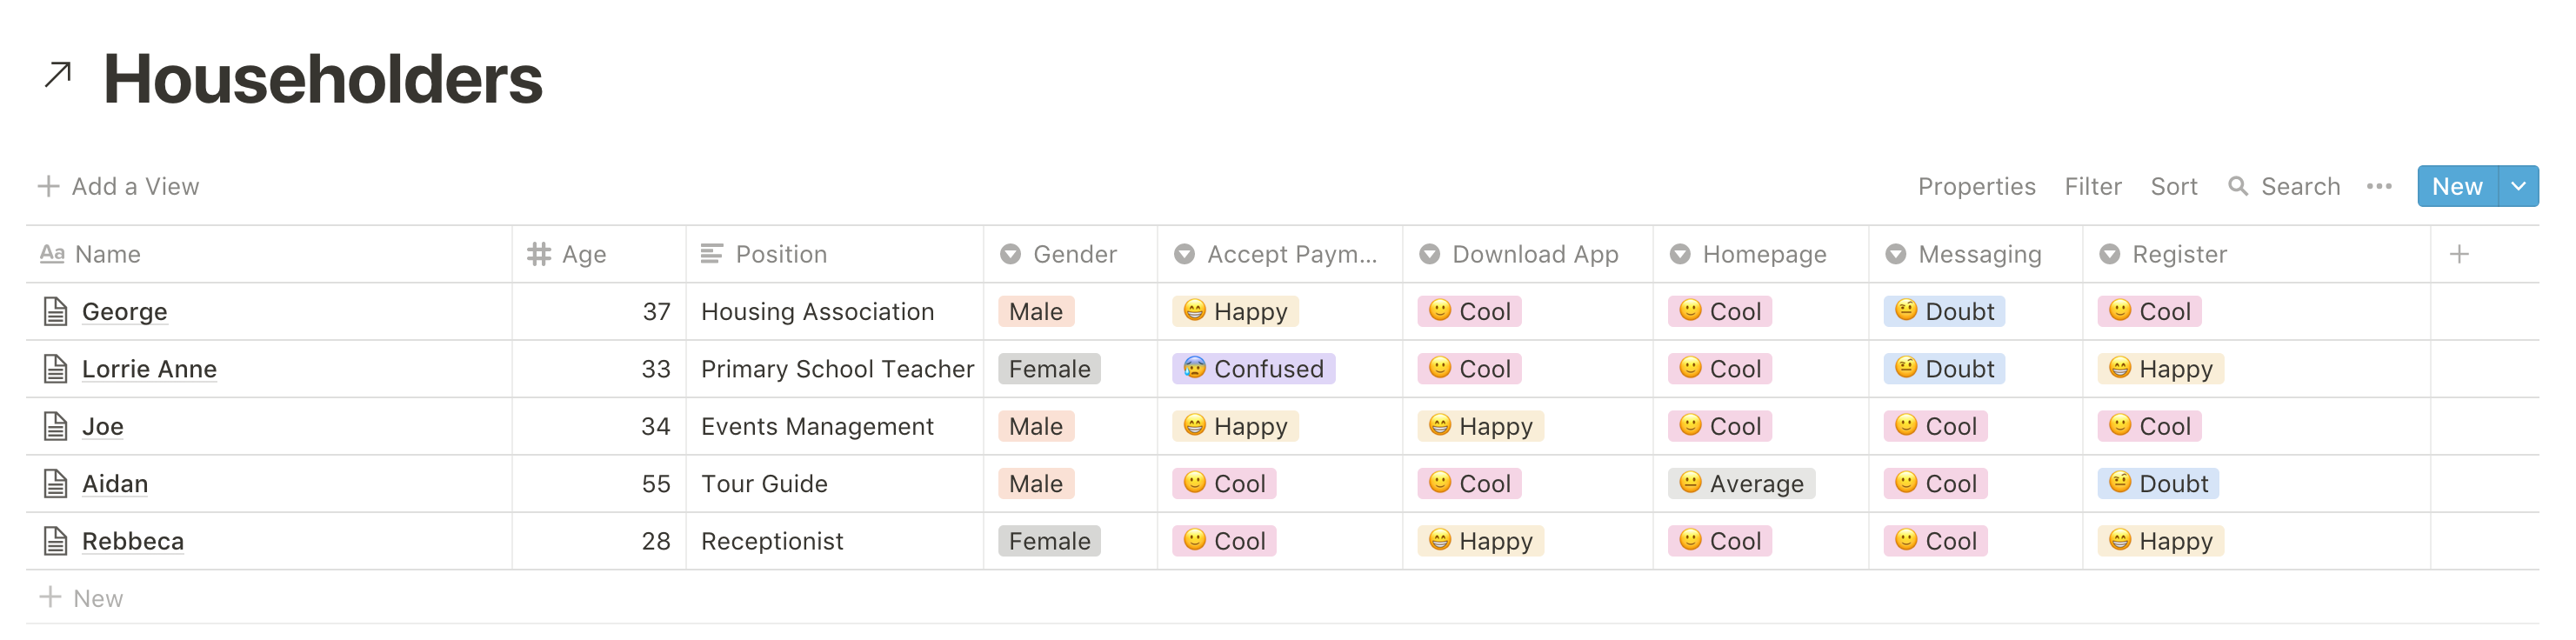Add a new row at table bottom
The width and height of the screenshot is (2576, 640).
(80, 598)
